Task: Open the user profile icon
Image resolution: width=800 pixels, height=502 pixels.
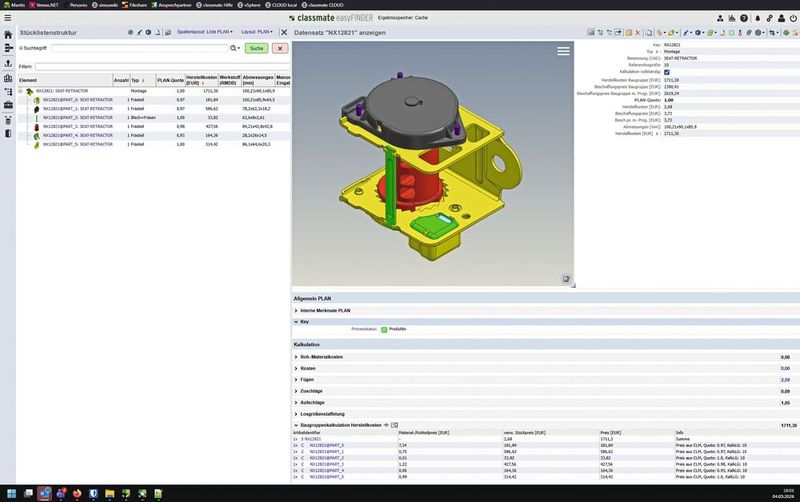Action: pyautogui.click(x=781, y=18)
